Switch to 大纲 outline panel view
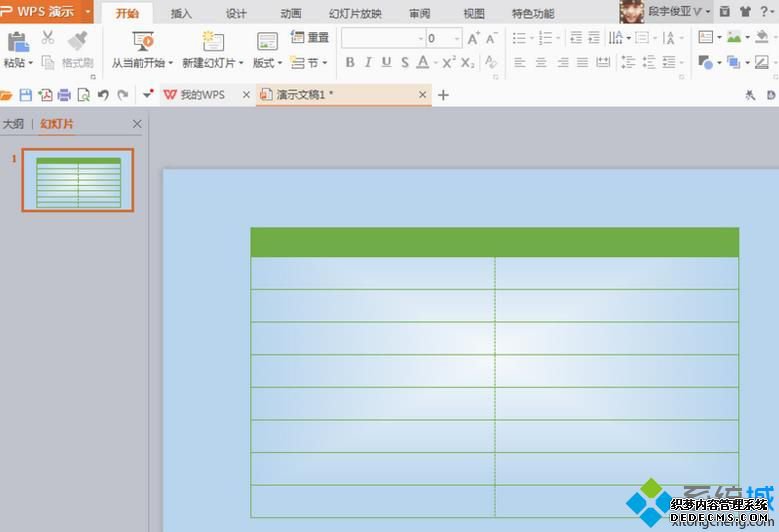 13,124
